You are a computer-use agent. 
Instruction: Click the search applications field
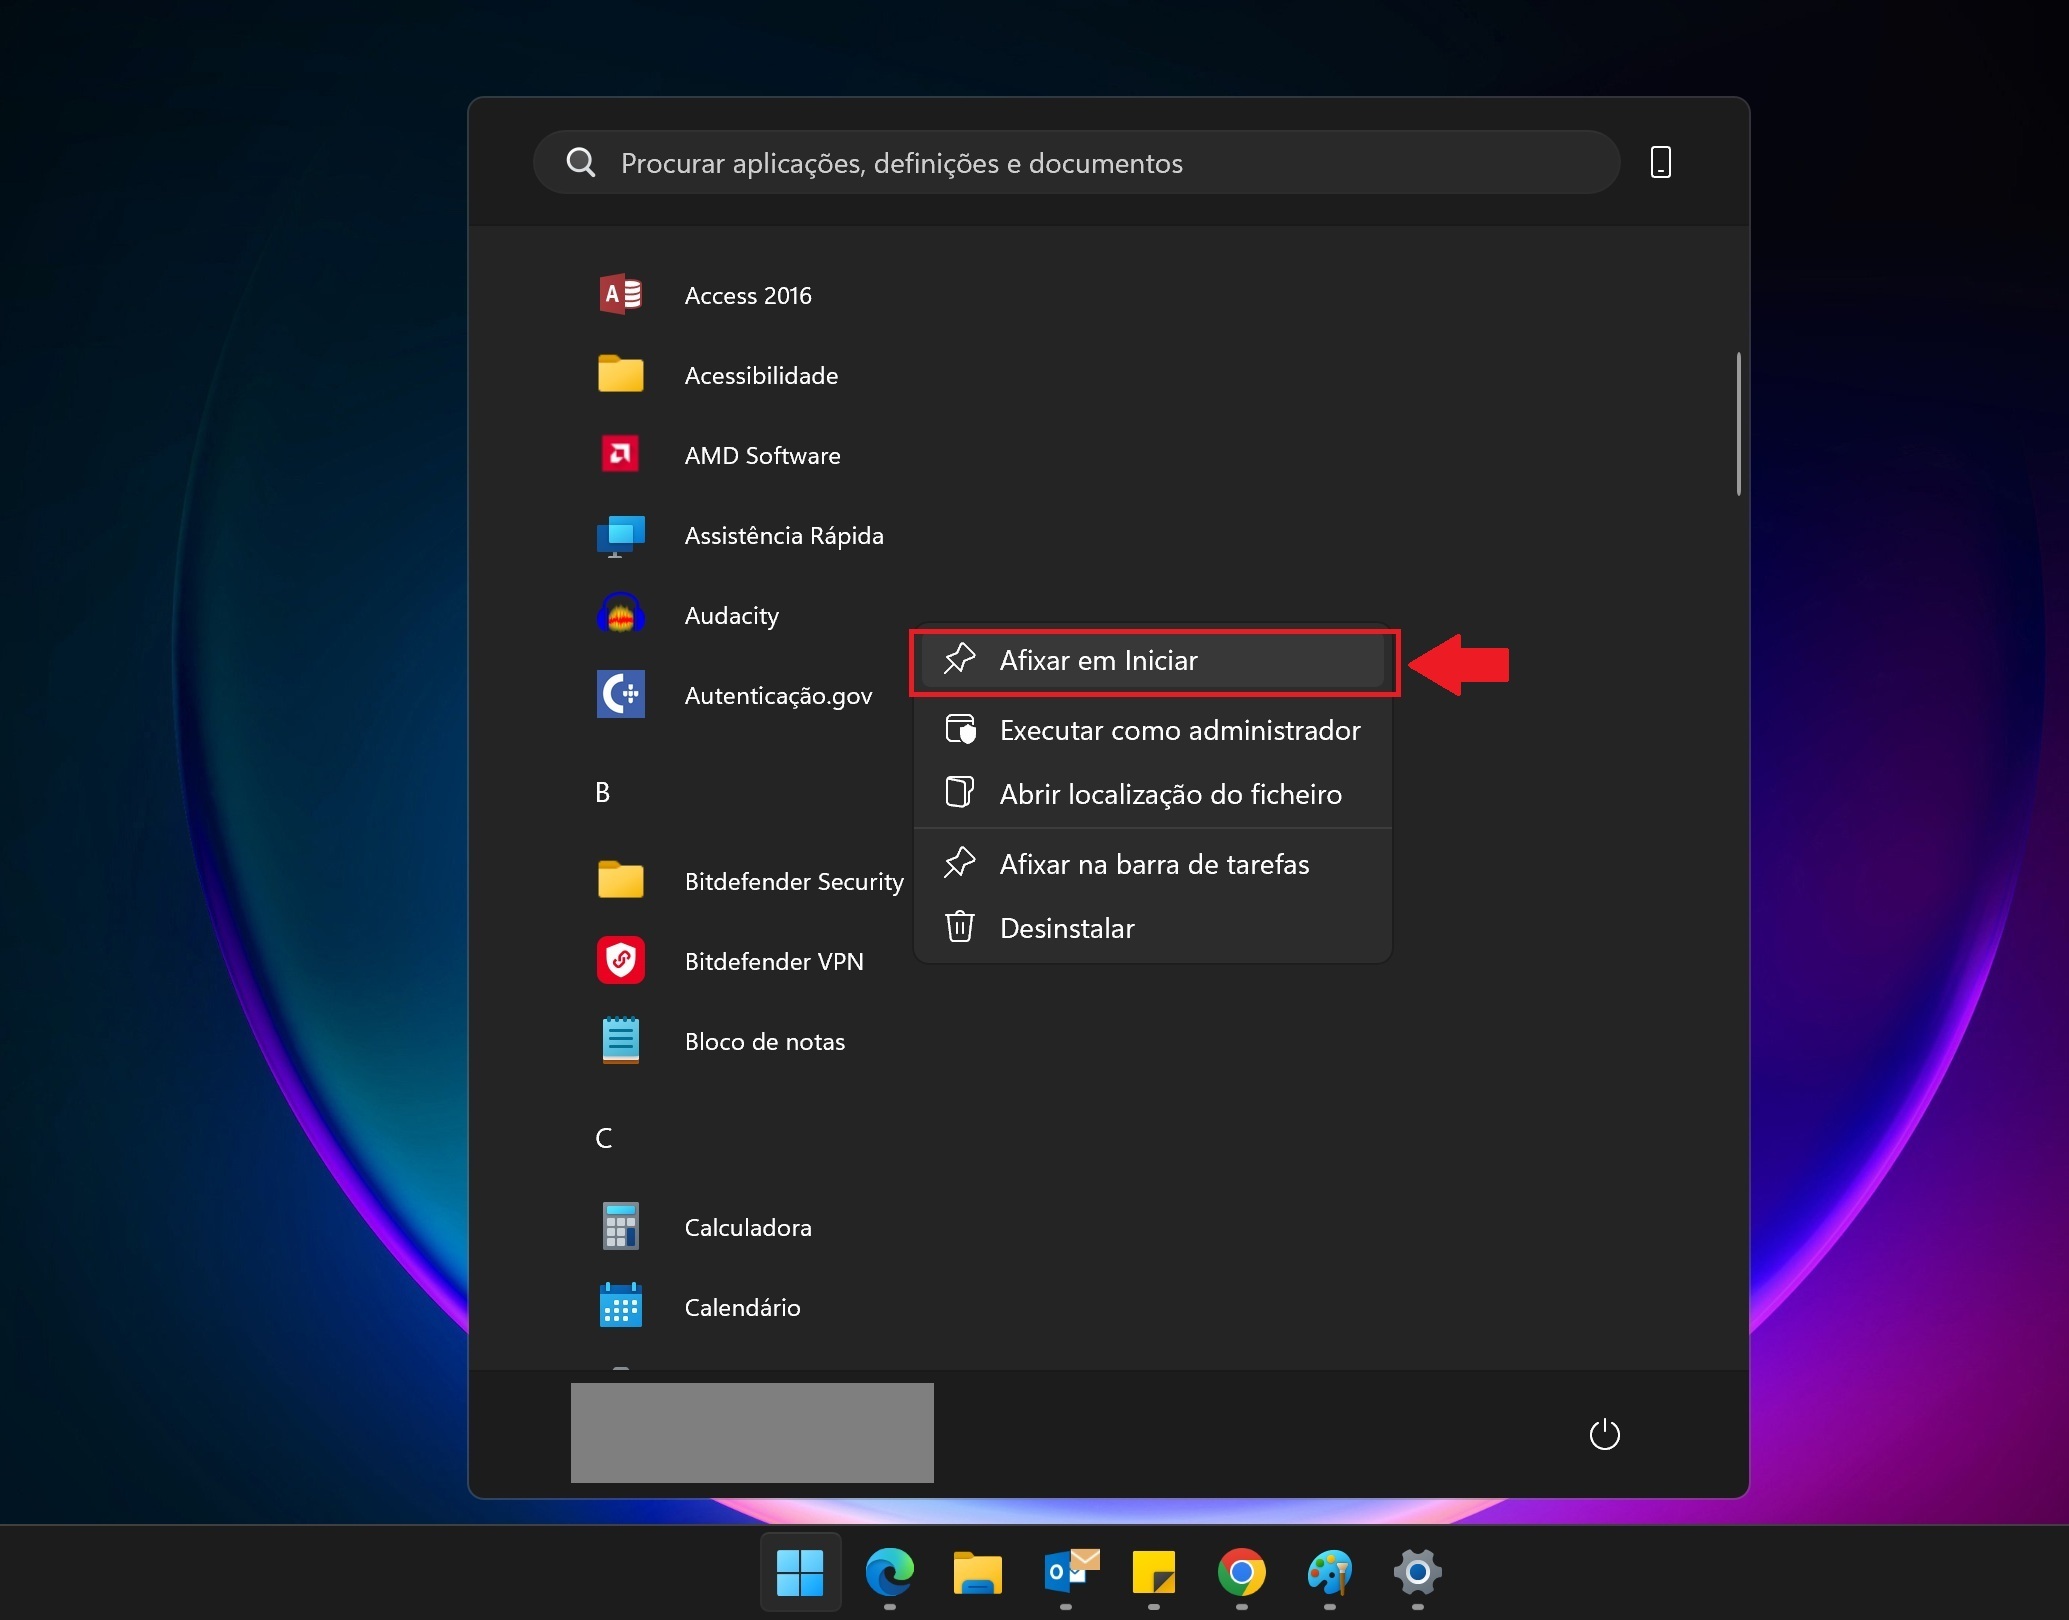point(1075,162)
